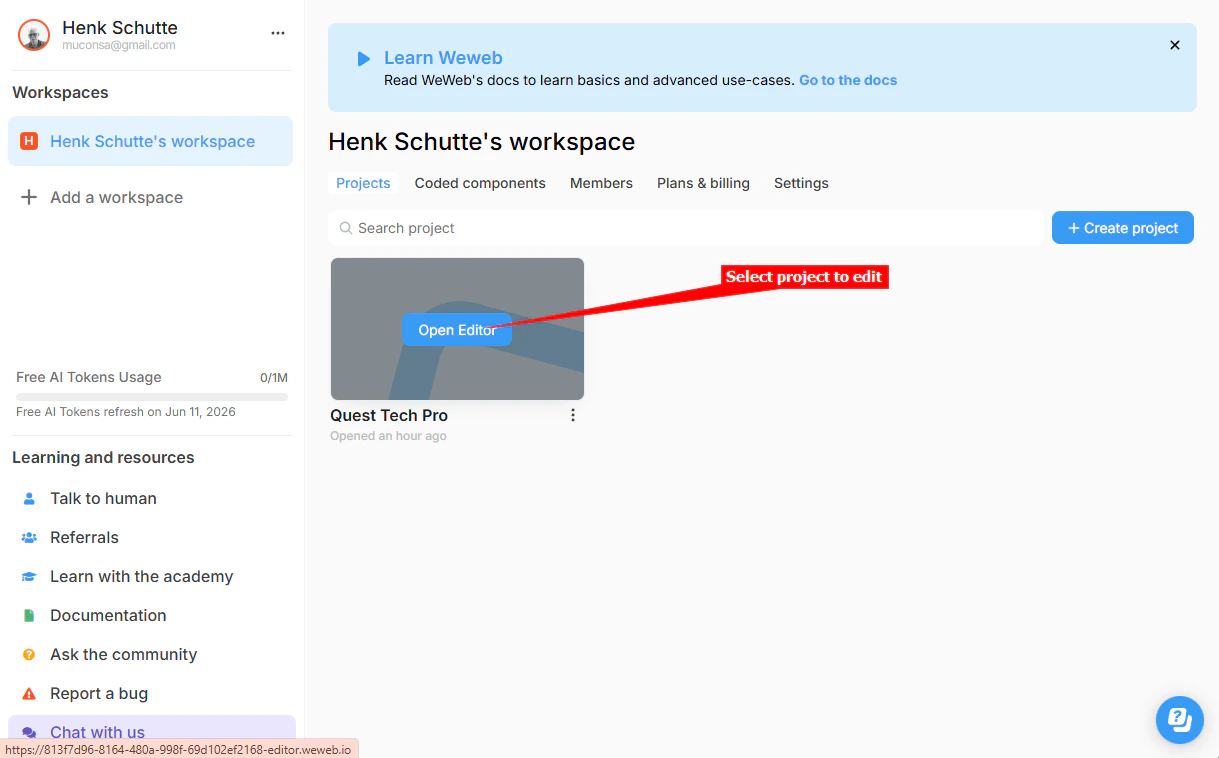Create a new project
This screenshot has height=758, width=1219.
coord(1123,228)
